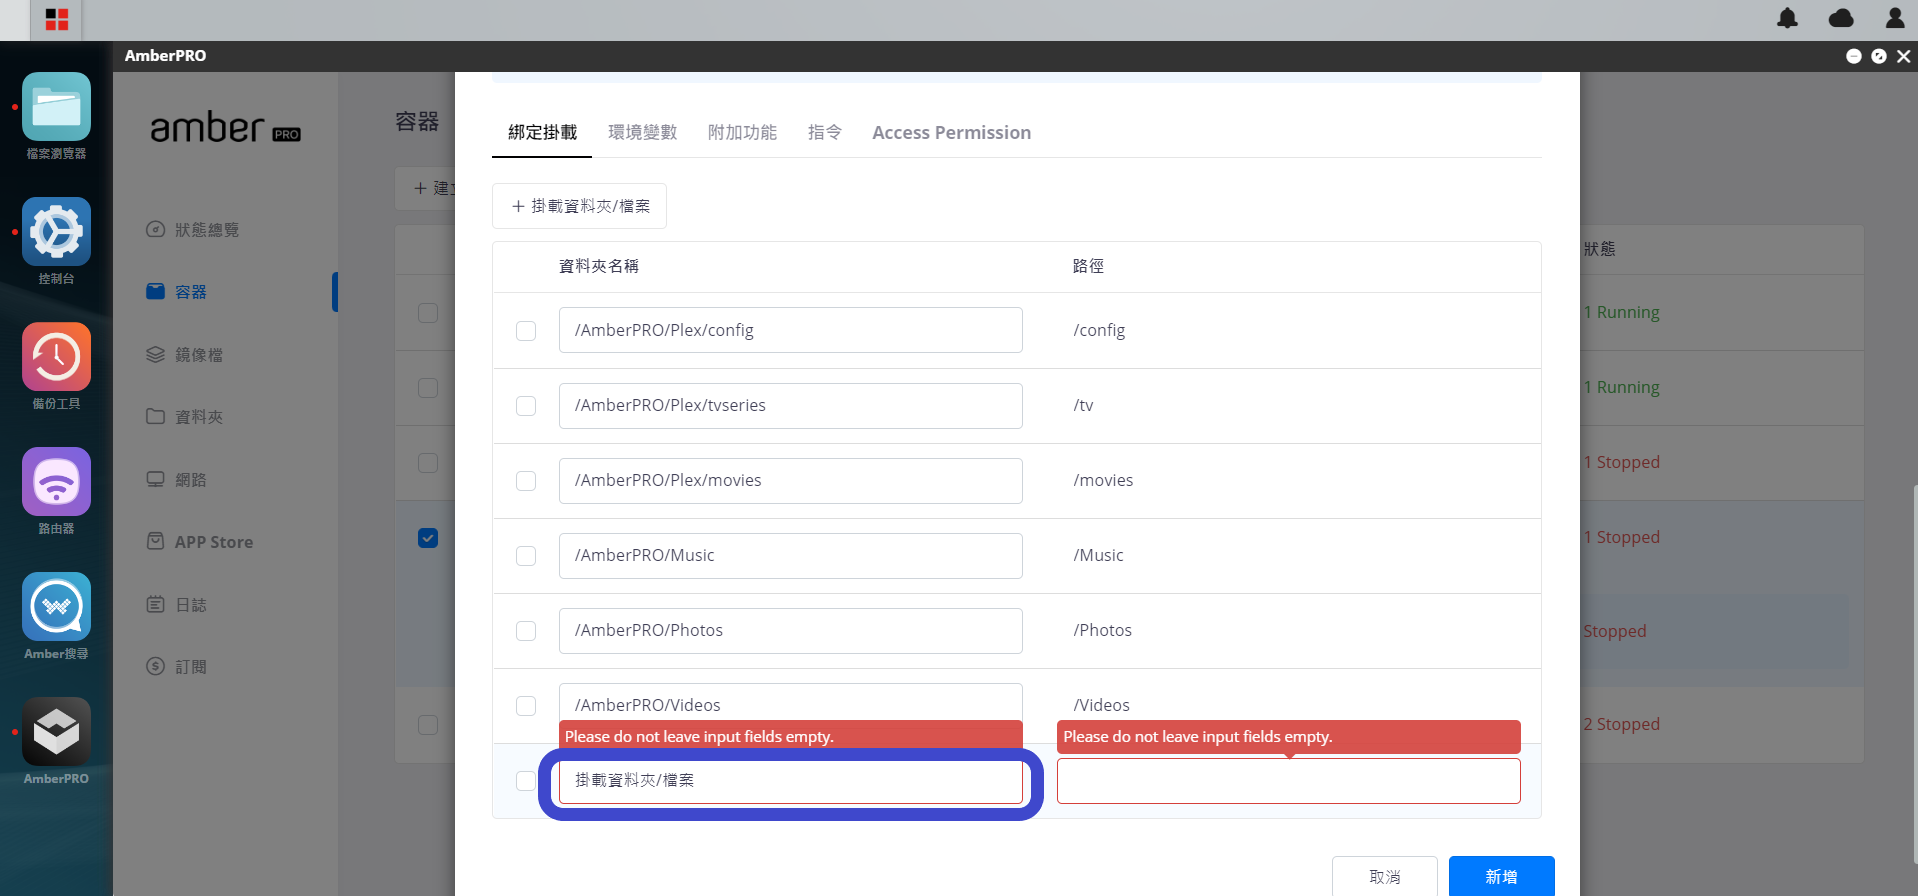
Task: Click the empty 掛載資料夾/檔案 input field
Action: pyautogui.click(x=790, y=781)
